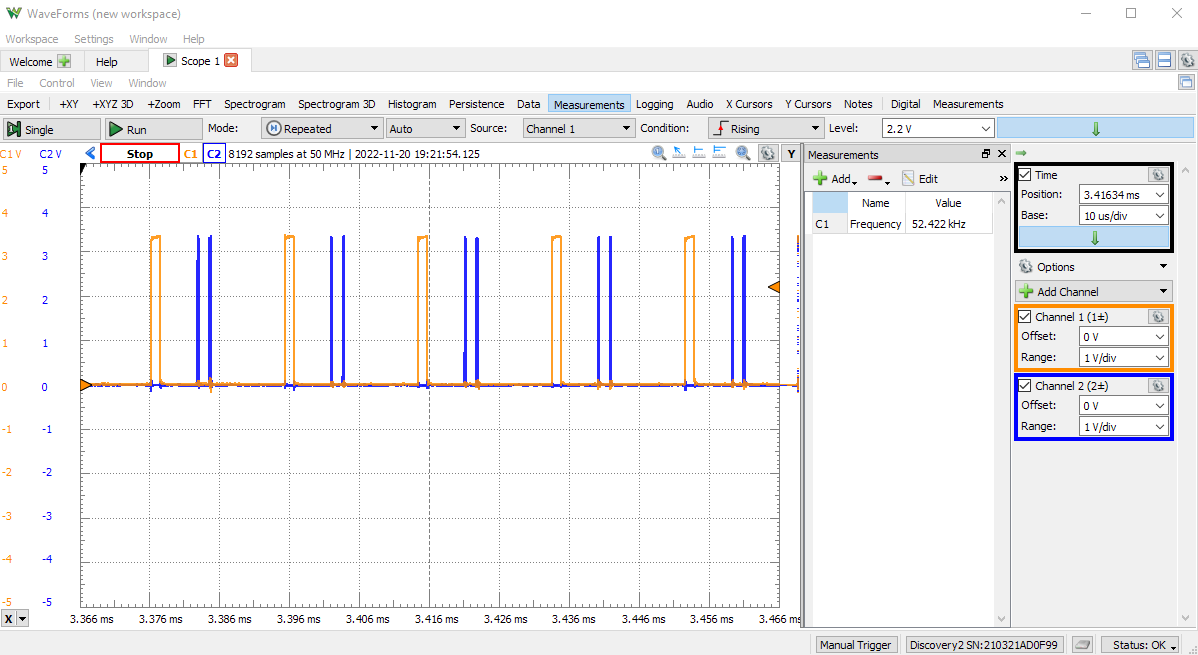The width and height of the screenshot is (1198, 655).
Task: Click the first magnifier icon above plot
Action: coord(659,153)
